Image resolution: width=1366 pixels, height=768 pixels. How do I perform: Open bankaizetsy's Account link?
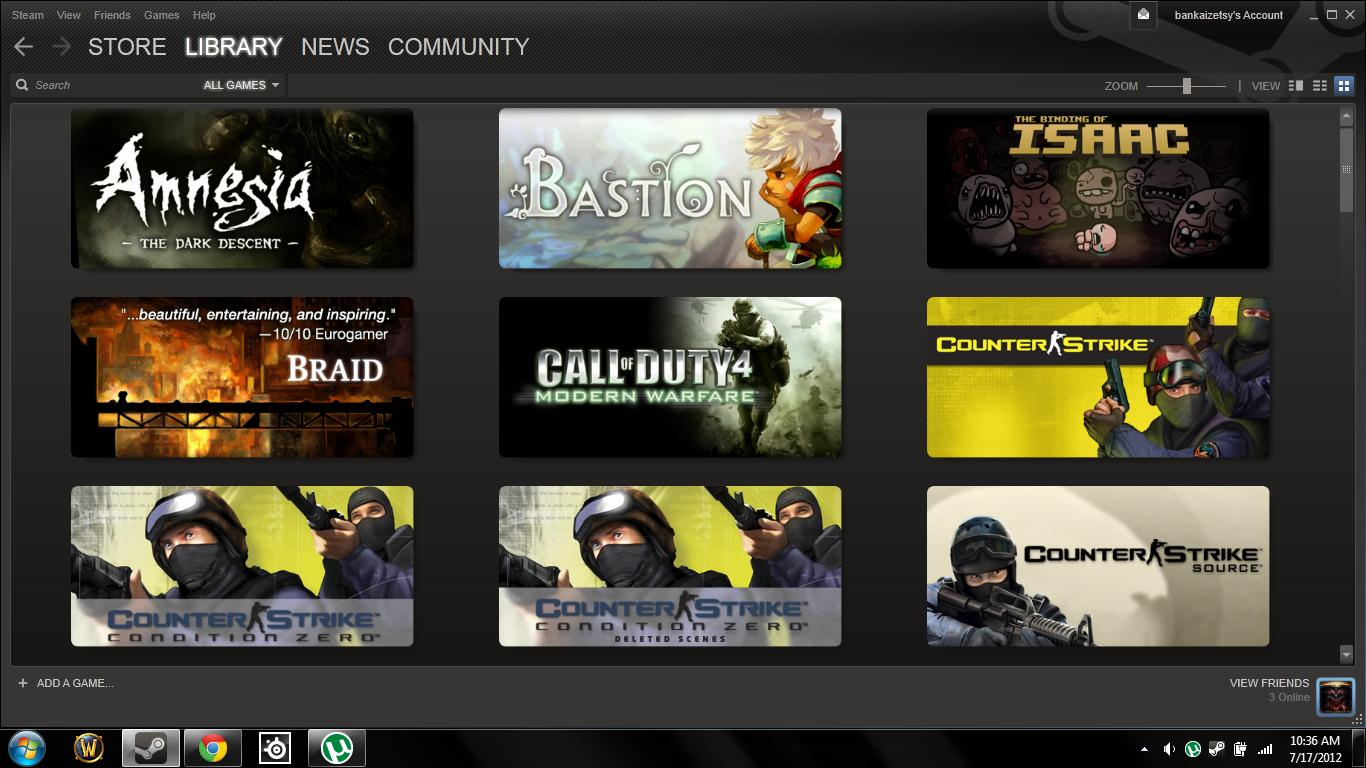click(x=1228, y=15)
